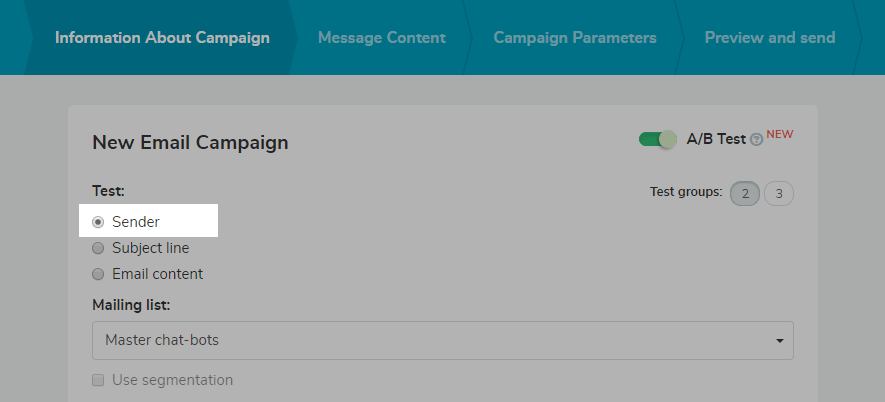
Task: Toggle the A/B Test switch off
Action: click(x=658, y=139)
